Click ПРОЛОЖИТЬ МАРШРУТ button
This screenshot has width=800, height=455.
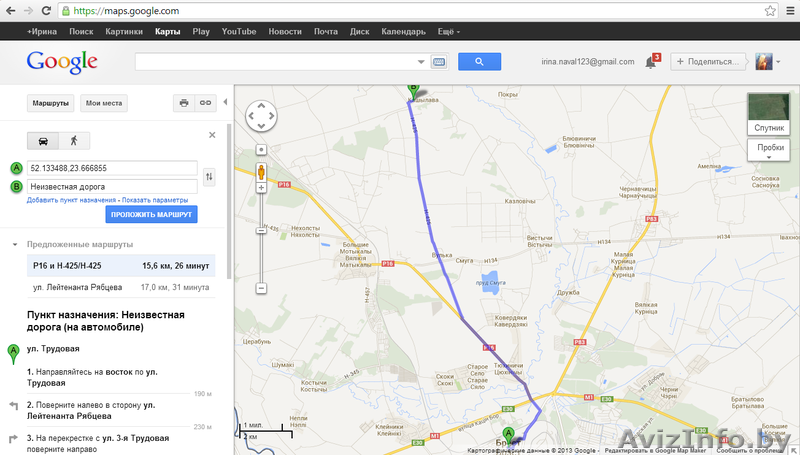(151, 215)
